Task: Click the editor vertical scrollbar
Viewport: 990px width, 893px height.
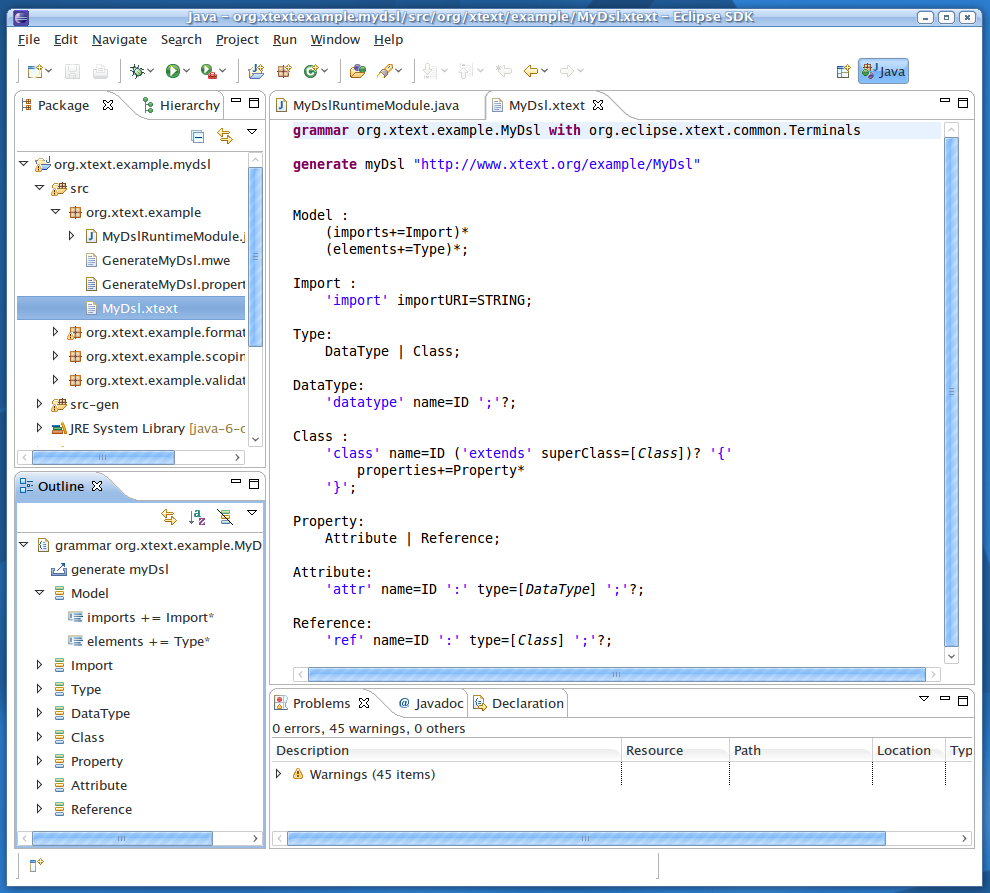Action: coord(951,392)
